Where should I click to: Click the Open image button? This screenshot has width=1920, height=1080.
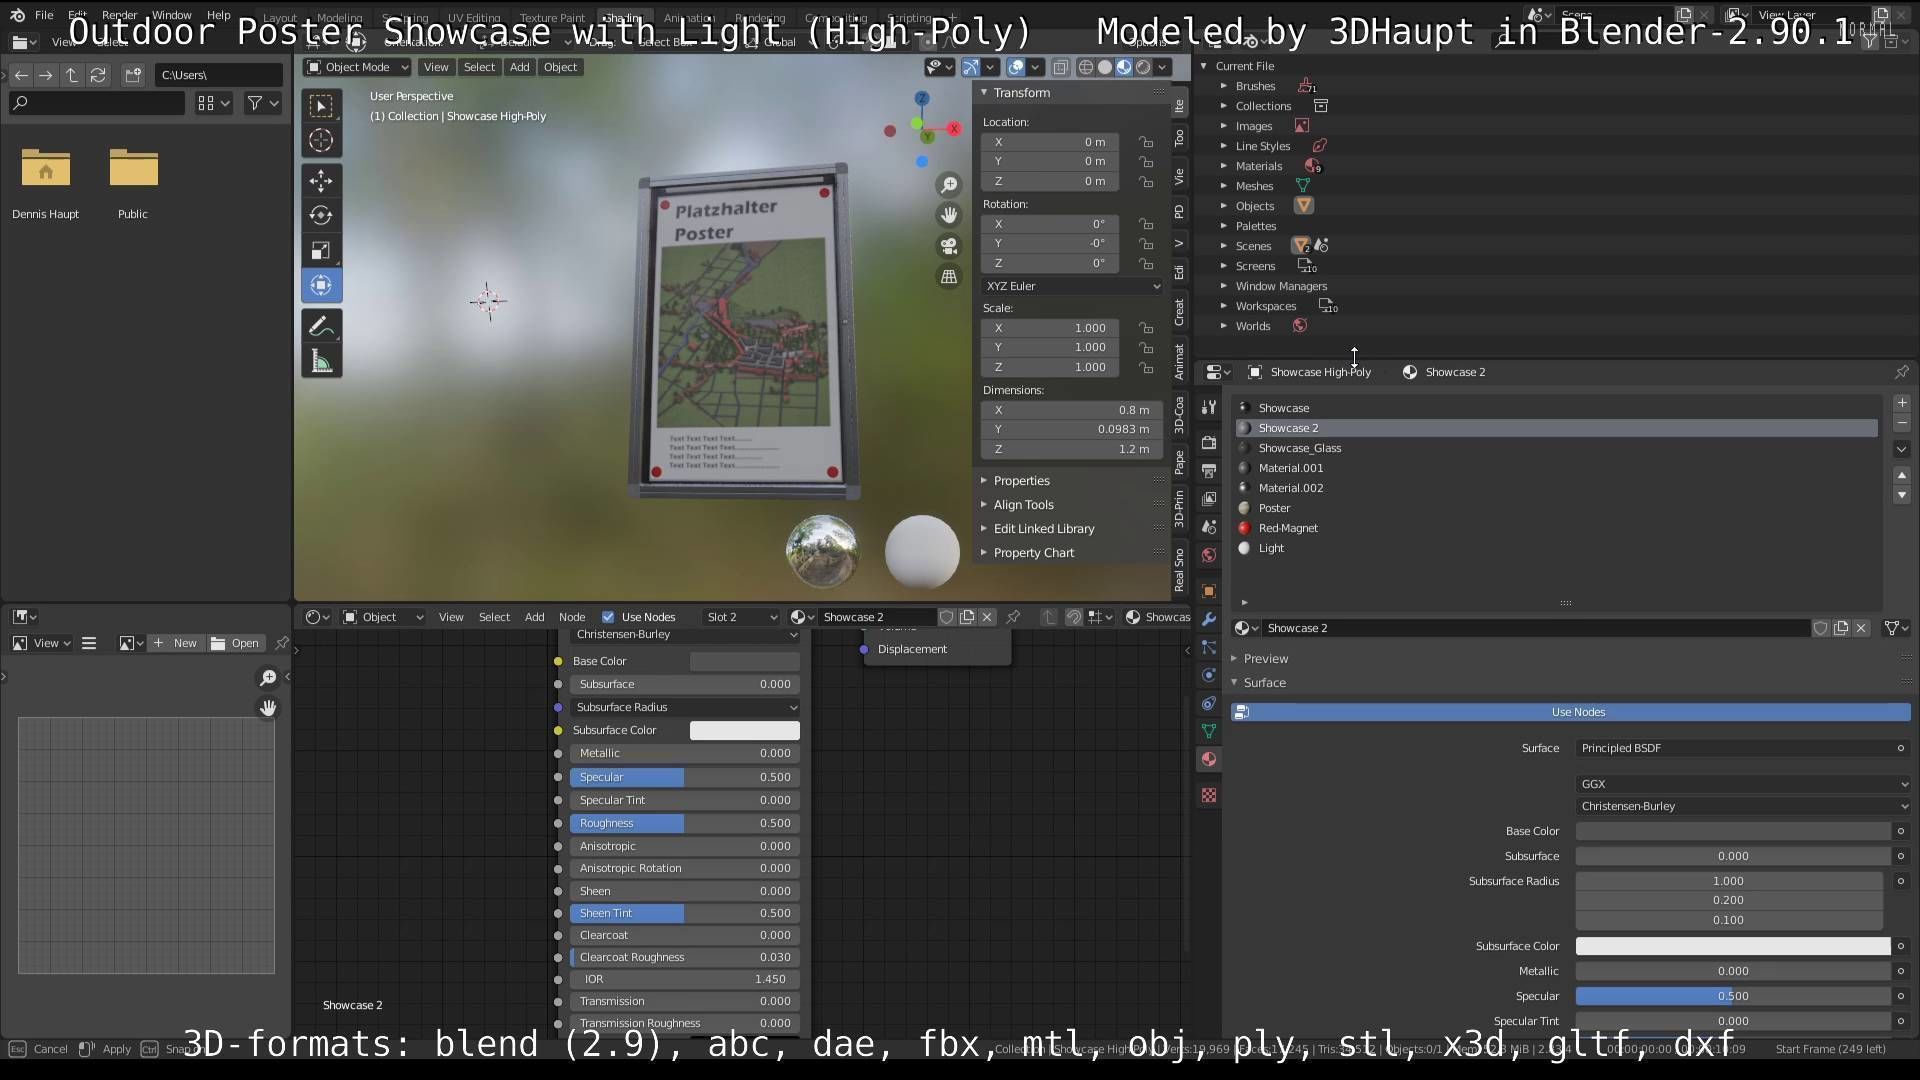[236, 643]
